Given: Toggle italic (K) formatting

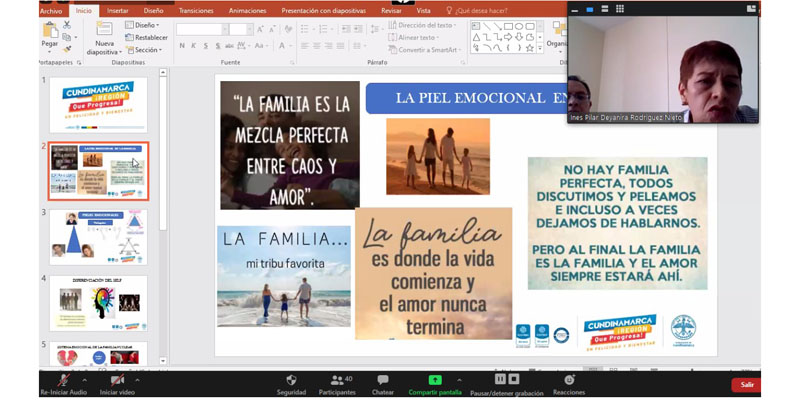Looking at the screenshot, I should [x=194, y=46].
